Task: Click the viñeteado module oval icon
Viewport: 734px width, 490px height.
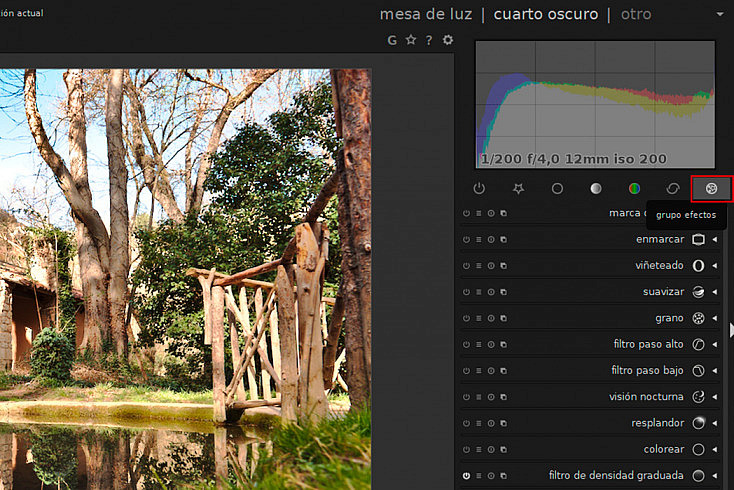Action: 698,266
